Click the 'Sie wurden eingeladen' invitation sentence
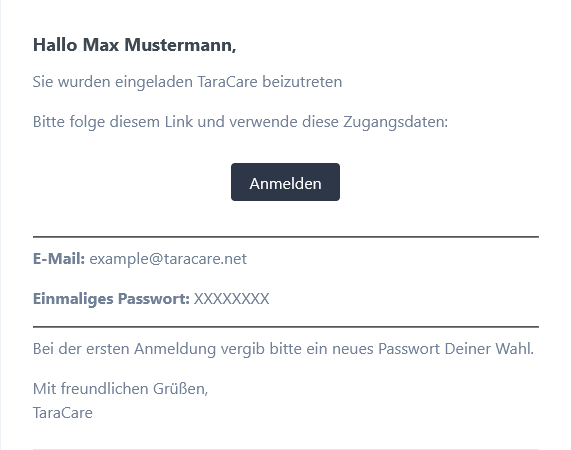 (x=187, y=82)
